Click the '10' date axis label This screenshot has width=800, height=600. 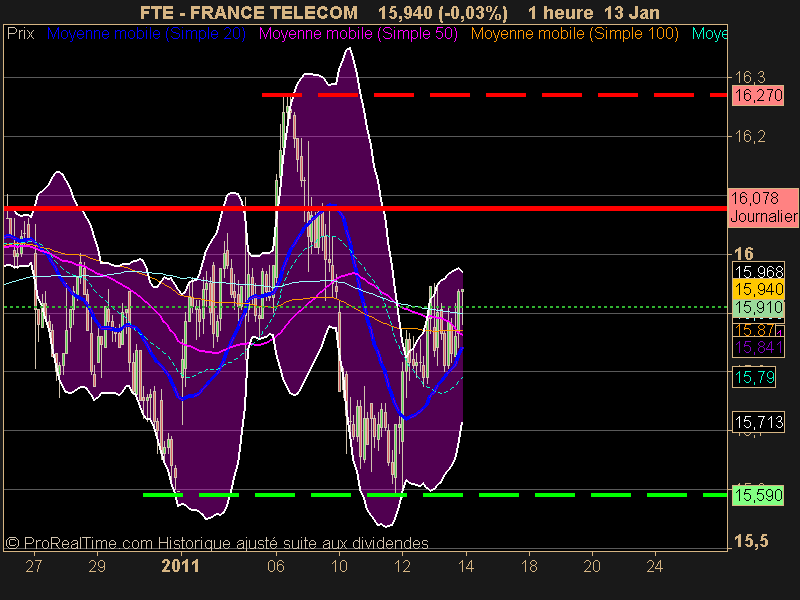click(x=339, y=566)
